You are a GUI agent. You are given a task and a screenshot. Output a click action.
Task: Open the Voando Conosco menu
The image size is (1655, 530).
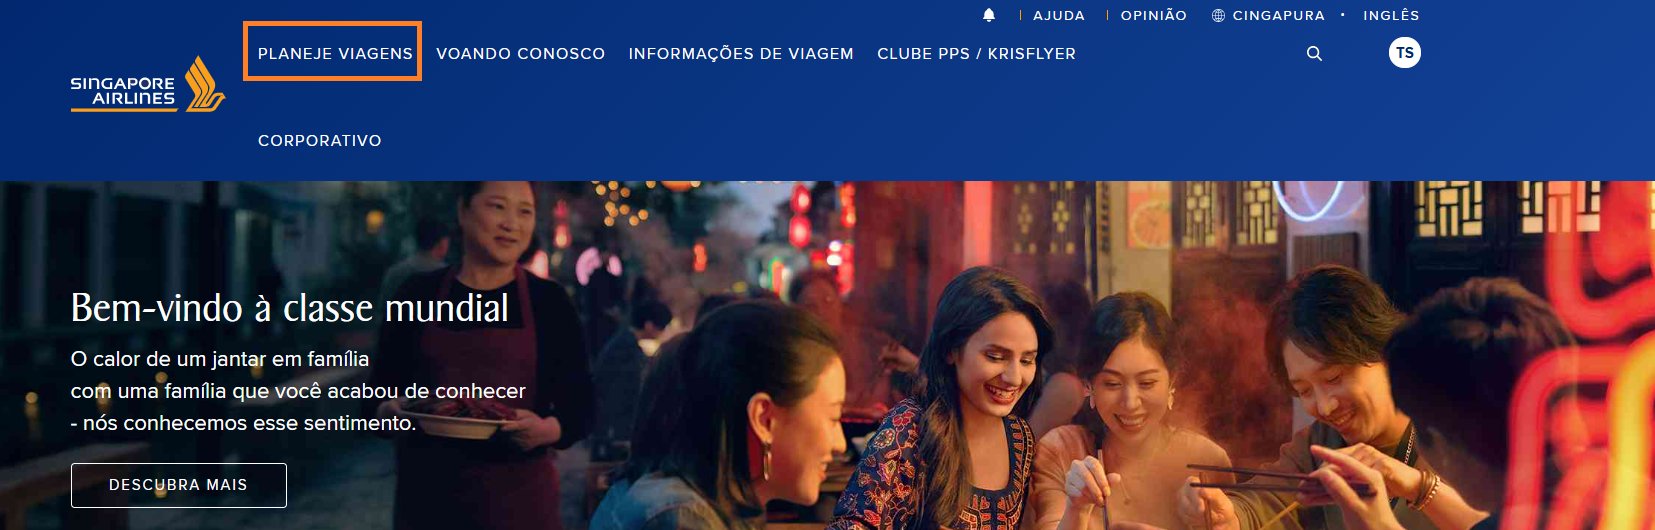click(521, 54)
